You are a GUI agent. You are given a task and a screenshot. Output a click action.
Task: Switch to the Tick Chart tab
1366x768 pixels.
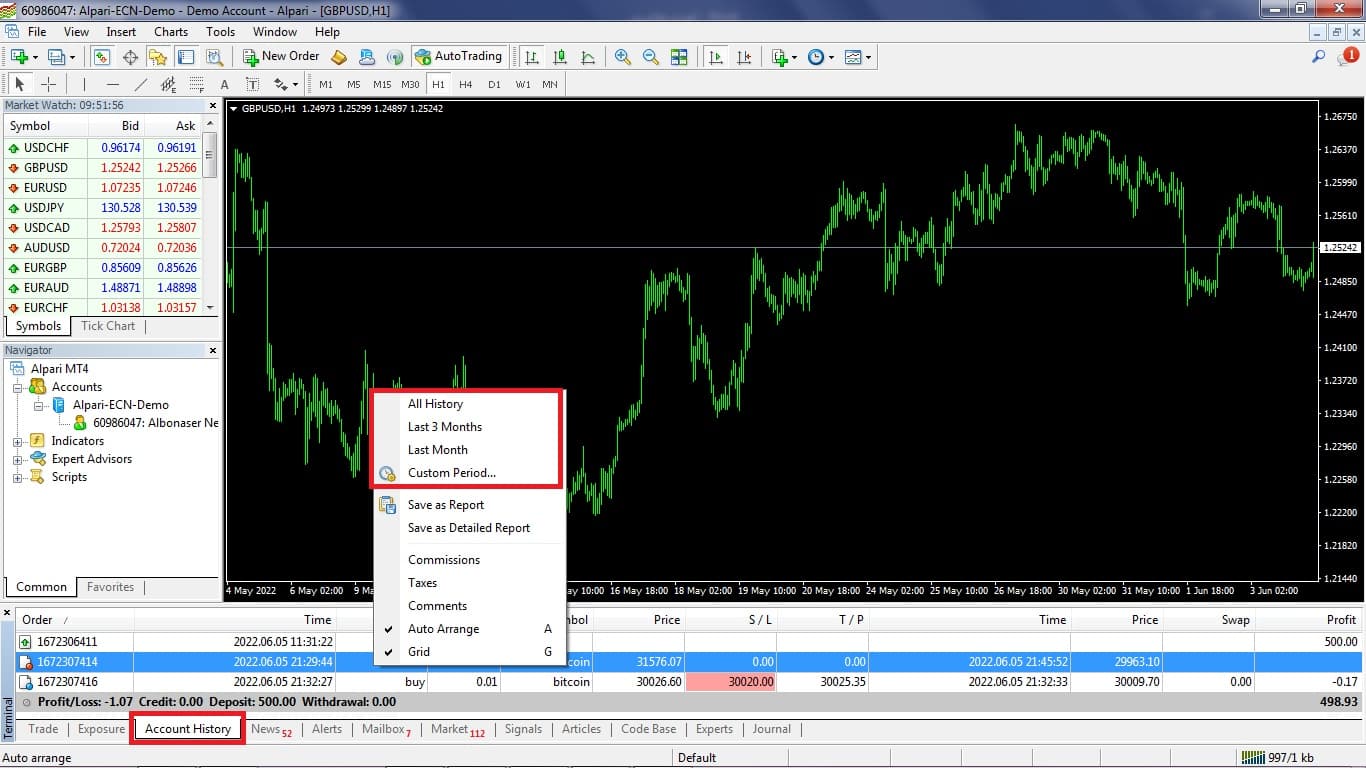(108, 326)
